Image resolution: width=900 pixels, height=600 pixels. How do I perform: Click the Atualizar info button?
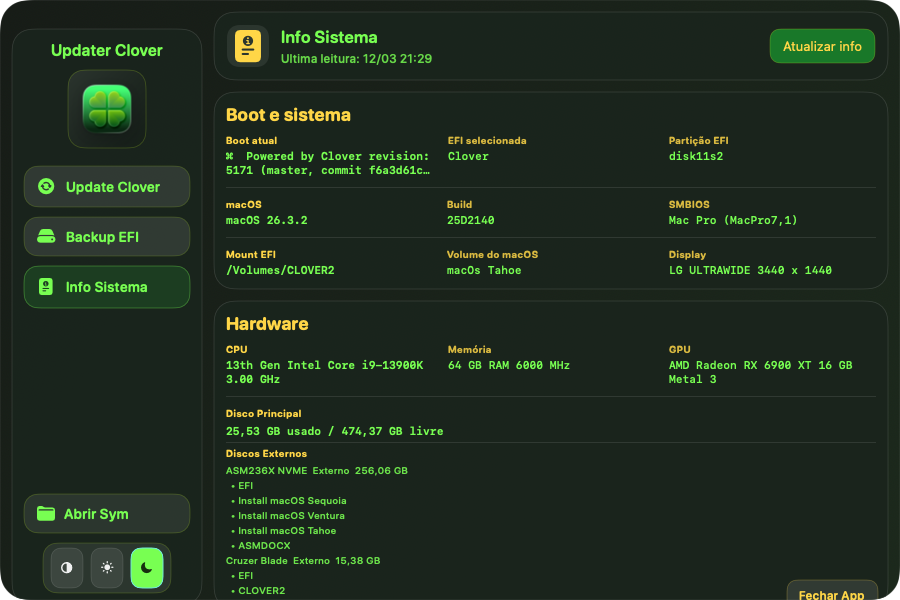tap(822, 46)
